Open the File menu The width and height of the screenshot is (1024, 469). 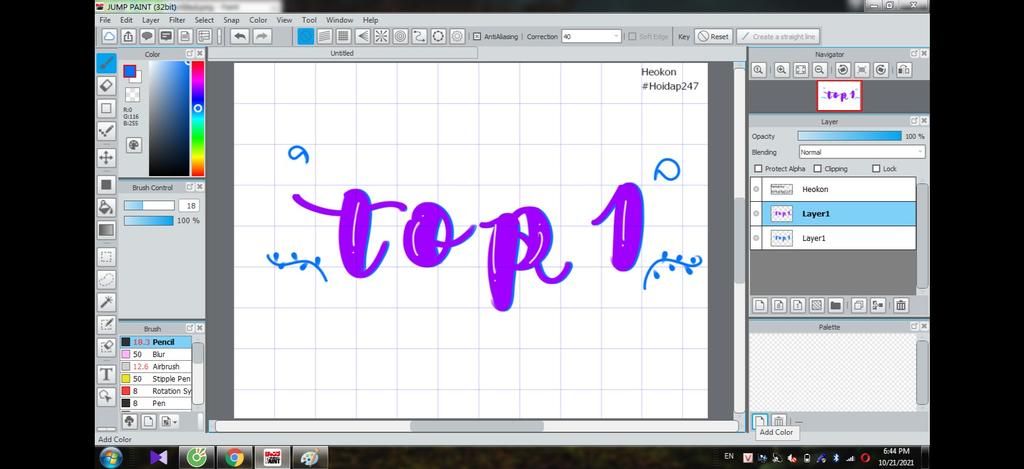105,20
